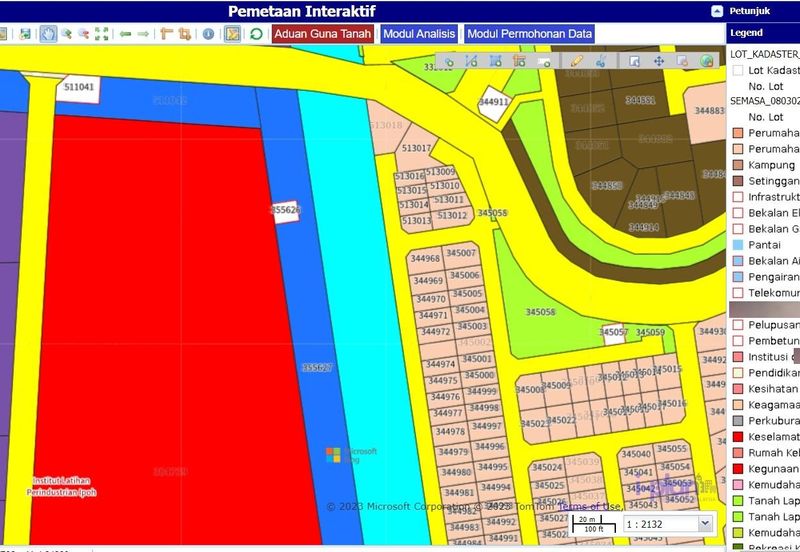The width and height of the screenshot is (800, 552).
Task: Click the Telekomun legend label
Action: tap(774, 293)
